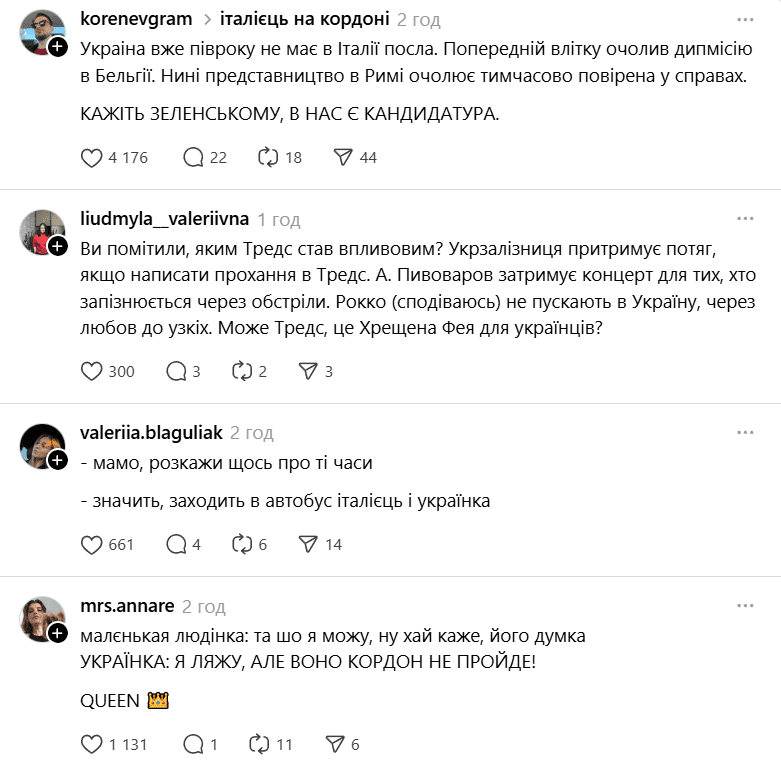Follow korenevgram using avatar plus badge
This screenshot has height=764, width=781.
[58, 47]
